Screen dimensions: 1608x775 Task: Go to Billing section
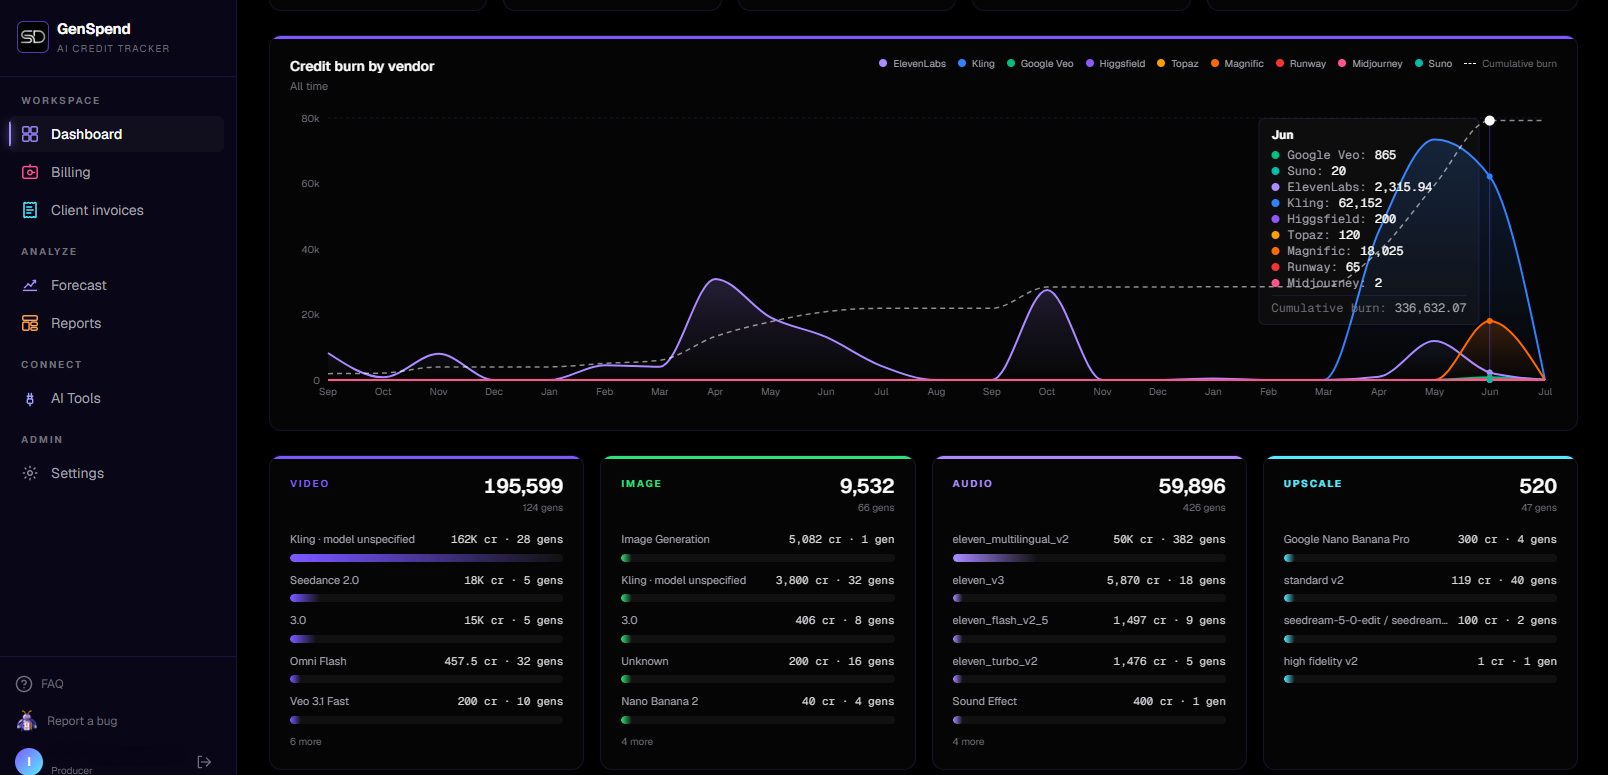coord(116,172)
